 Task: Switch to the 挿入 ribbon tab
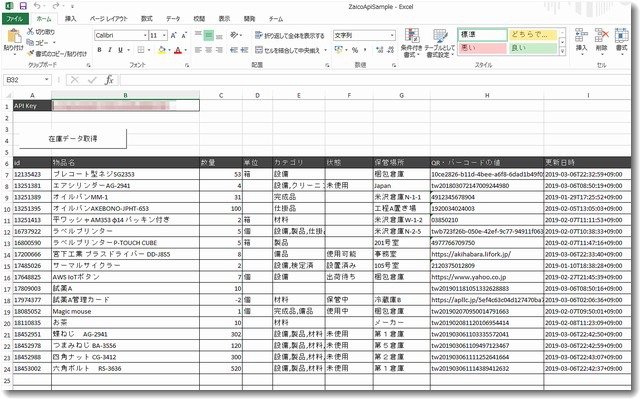coord(70,19)
